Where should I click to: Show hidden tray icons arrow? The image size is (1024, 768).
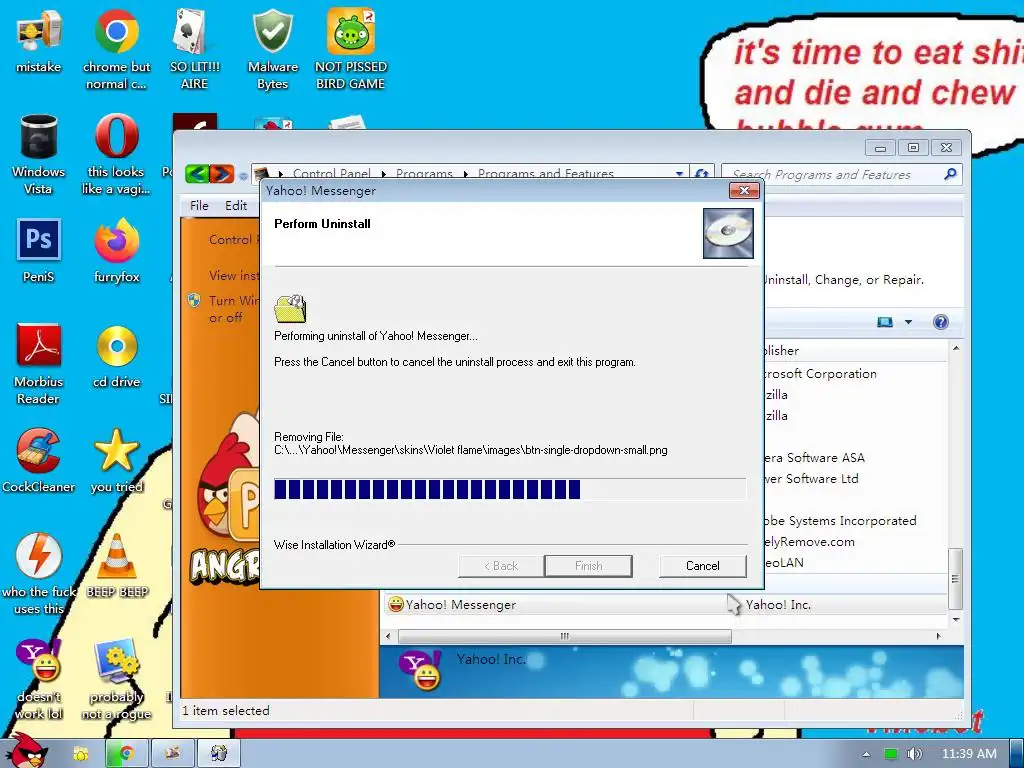click(866, 754)
